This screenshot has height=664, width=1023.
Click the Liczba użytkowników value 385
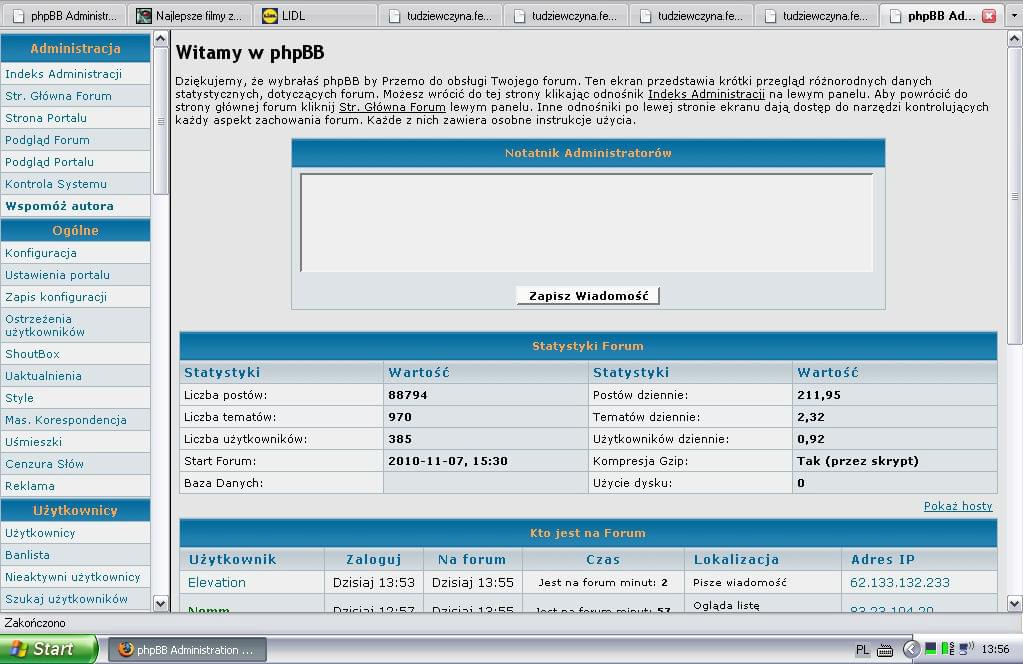click(400, 440)
